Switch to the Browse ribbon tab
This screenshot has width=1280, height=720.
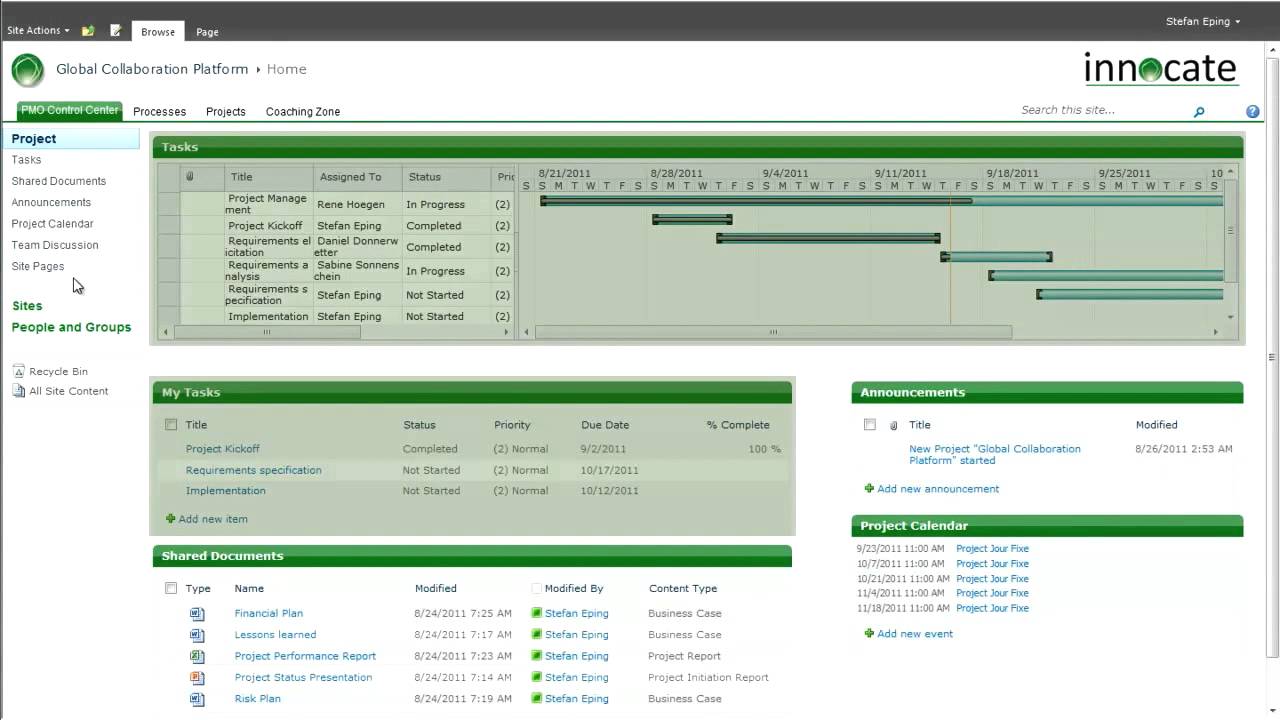(x=158, y=32)
